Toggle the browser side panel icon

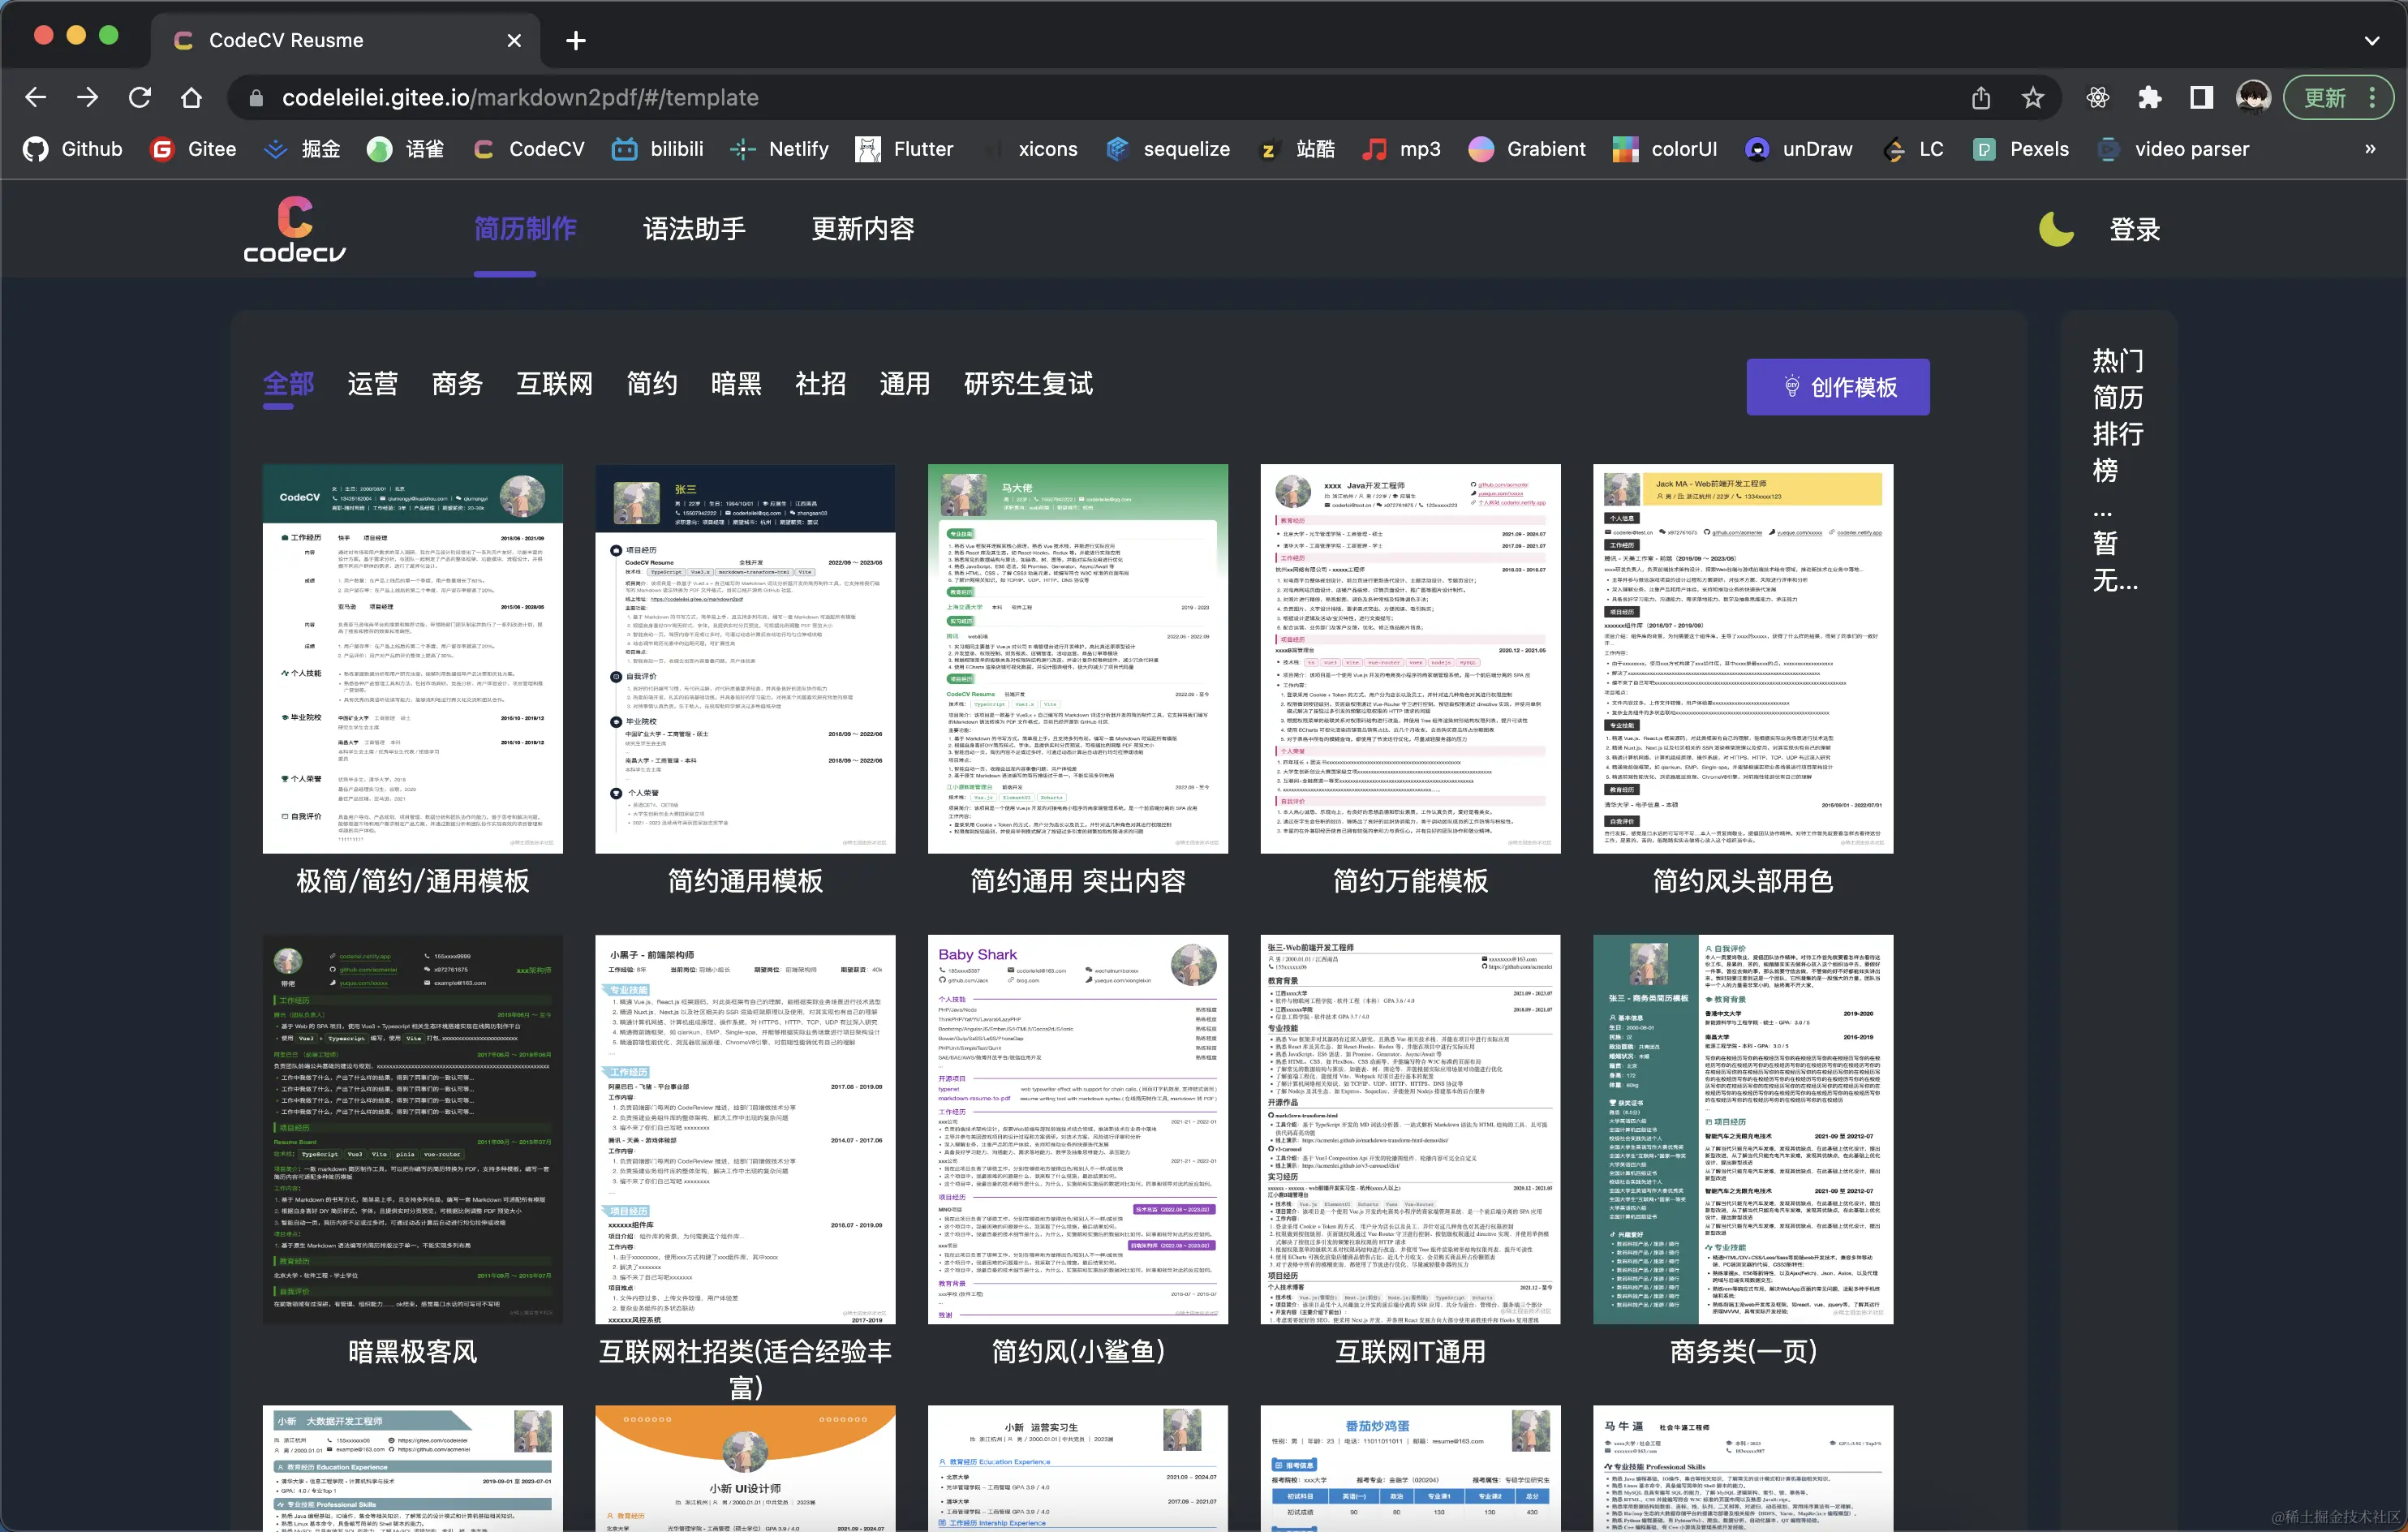click(x=2200, y=98)
